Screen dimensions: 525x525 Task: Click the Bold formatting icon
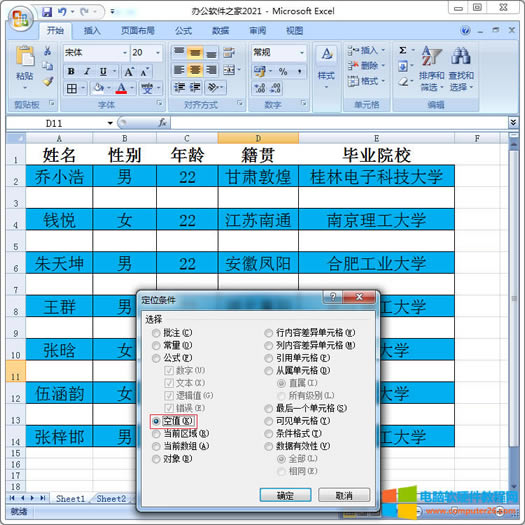(x=71, y=72)
